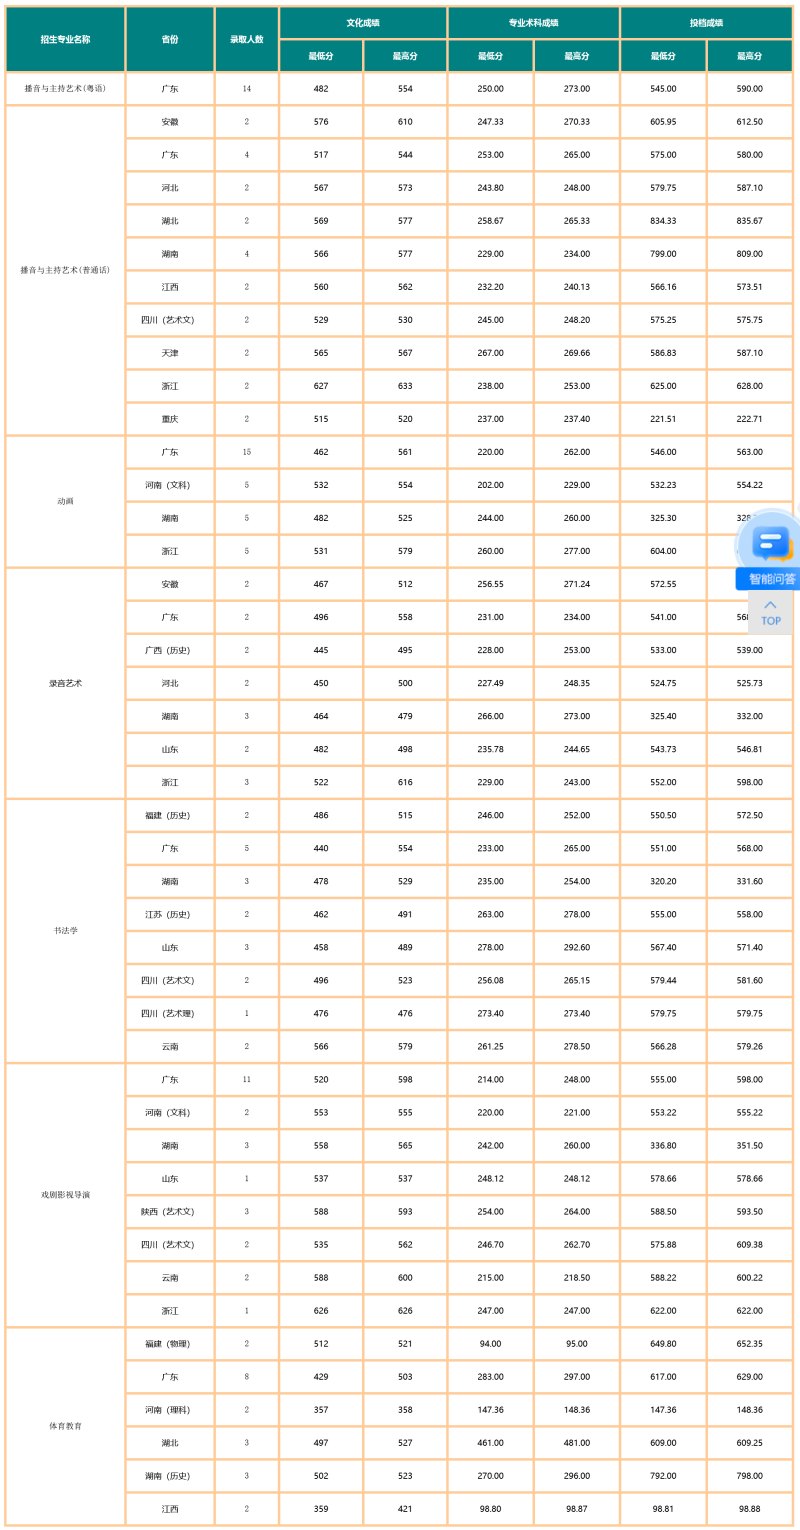Click the 体育教育 major cell
This screenshot has height=1530, width=800.
click(x=65, y=1425)
